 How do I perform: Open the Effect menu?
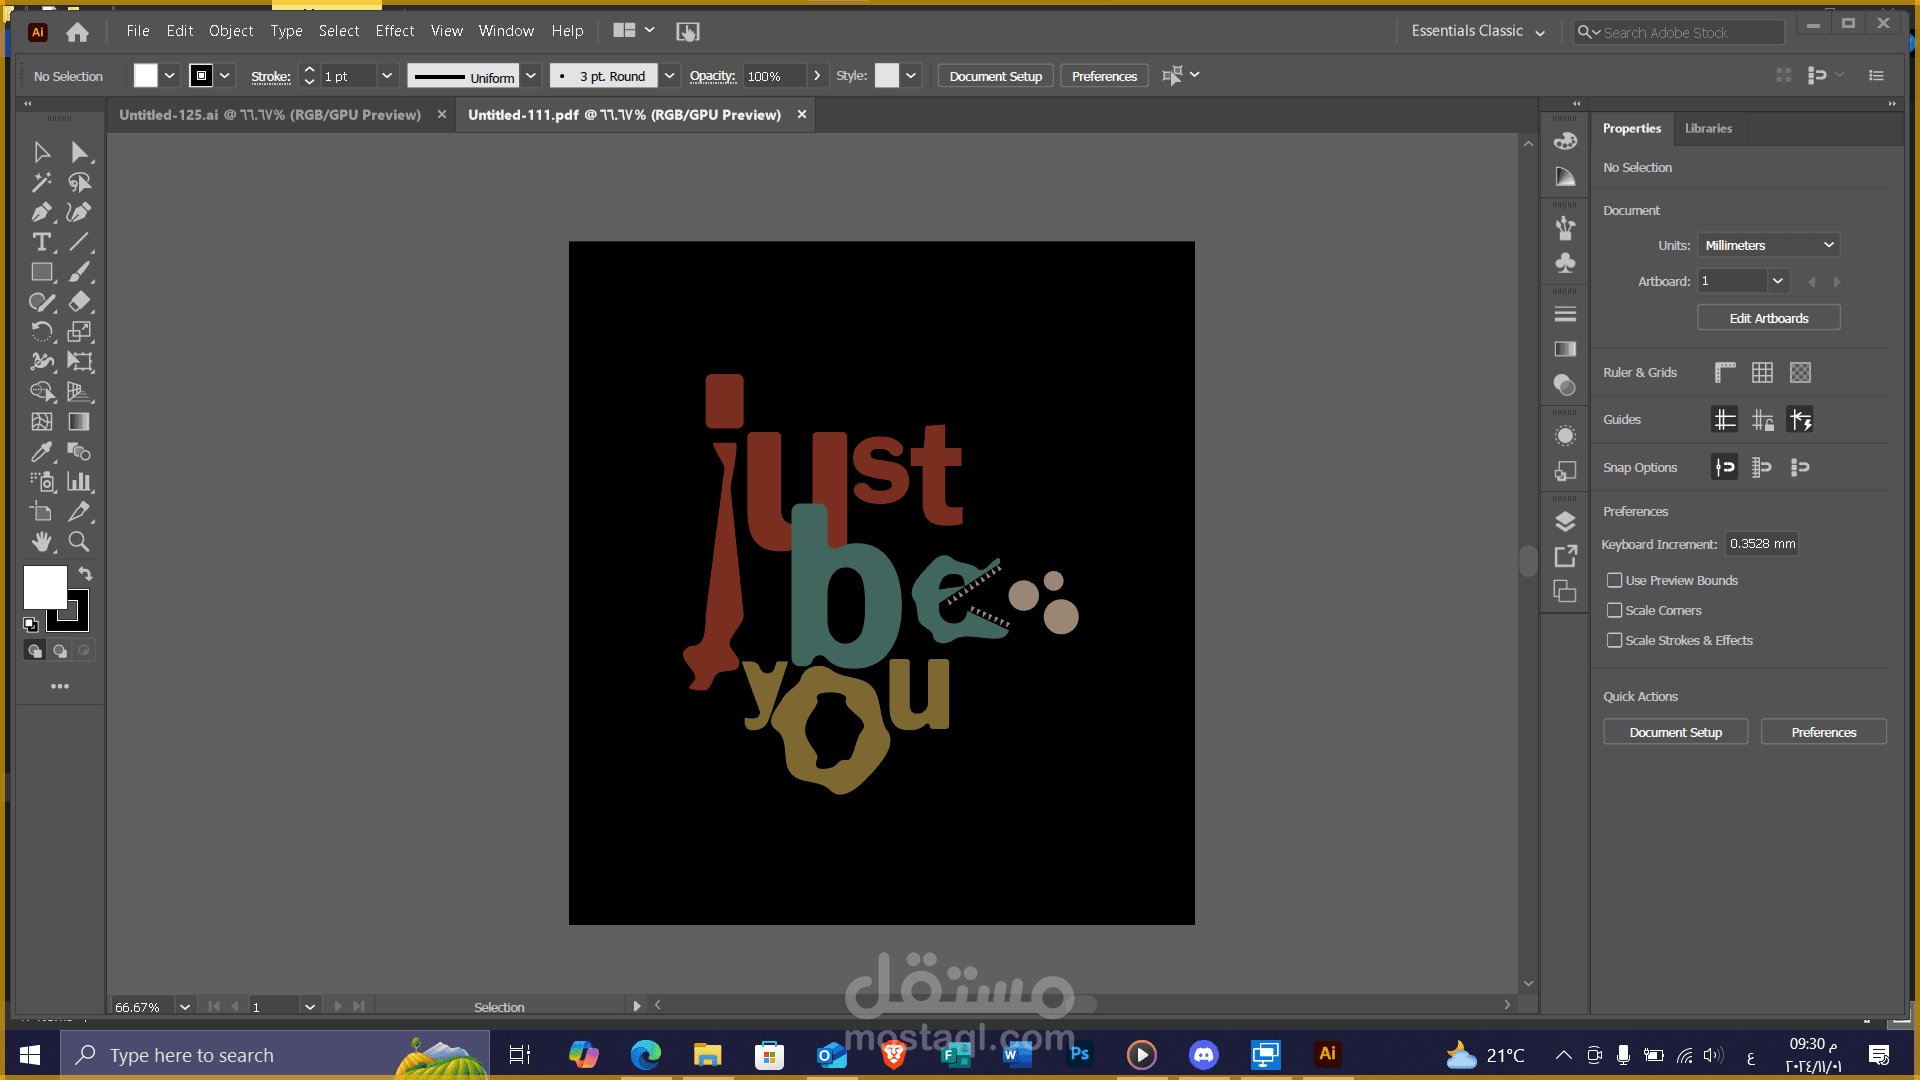coord(394,31)
